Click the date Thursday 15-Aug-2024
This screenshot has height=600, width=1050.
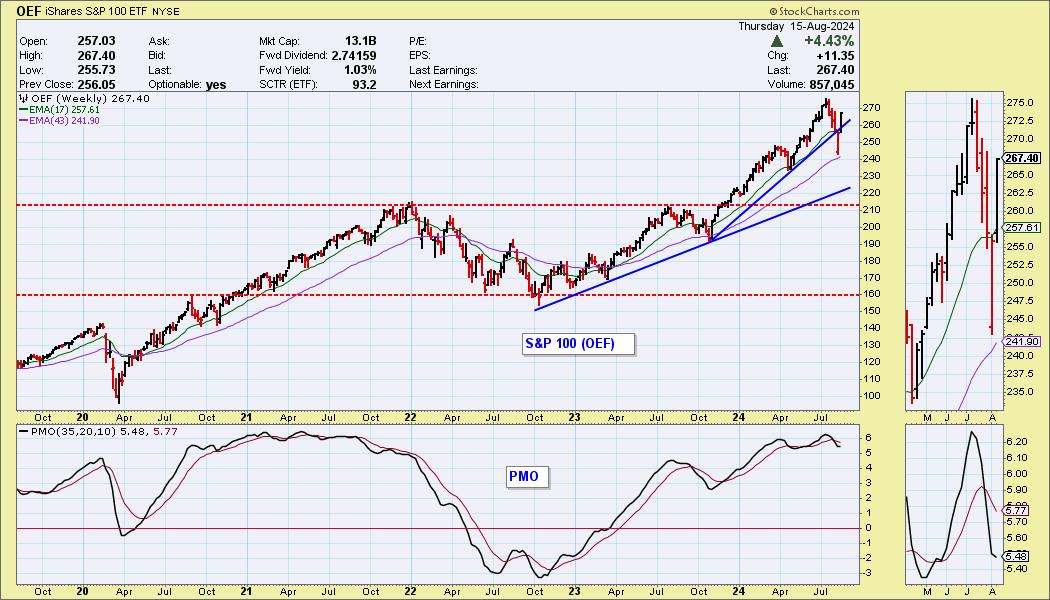[x=796, y=27]
